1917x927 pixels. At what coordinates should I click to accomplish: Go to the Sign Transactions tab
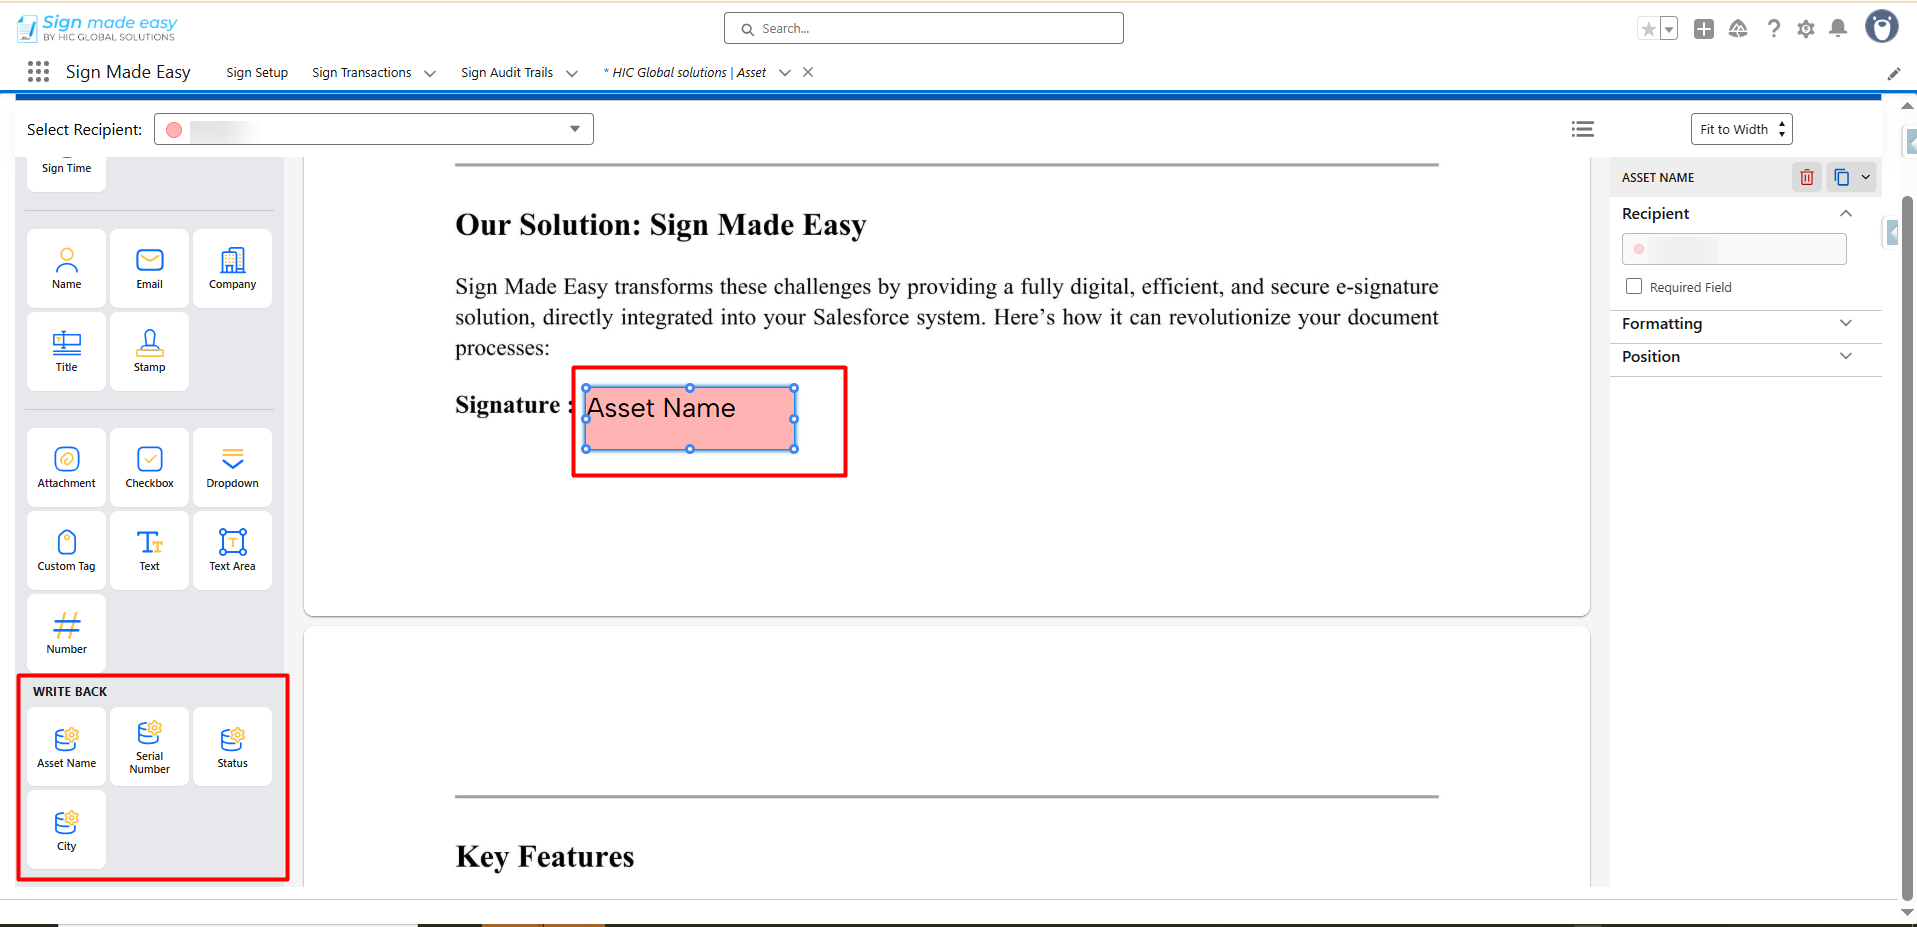click(362, 73)
